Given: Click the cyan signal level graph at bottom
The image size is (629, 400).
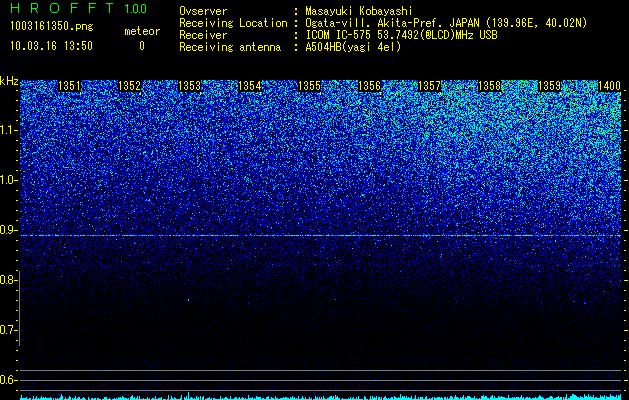Looking at the screenshot, I should [x=320, y=397].
